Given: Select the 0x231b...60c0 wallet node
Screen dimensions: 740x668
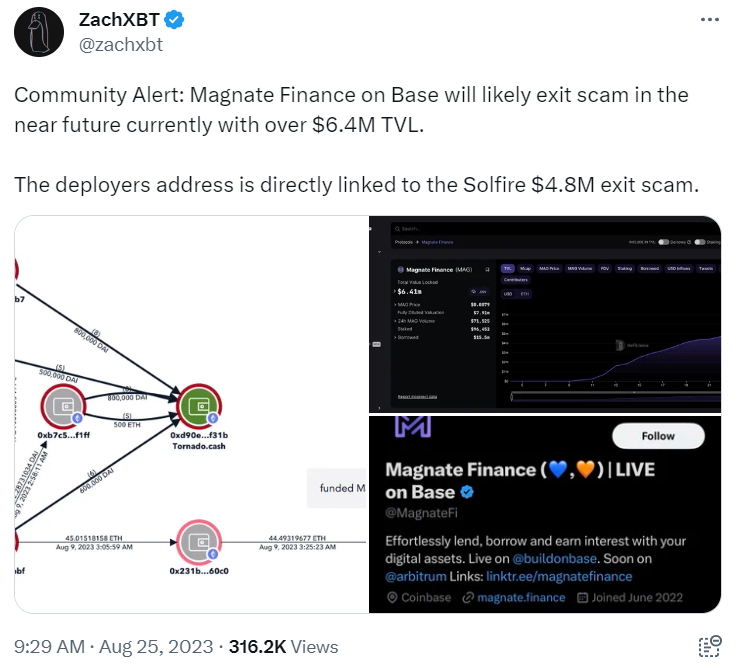Looking at the screenshot, I should point(199,542).
